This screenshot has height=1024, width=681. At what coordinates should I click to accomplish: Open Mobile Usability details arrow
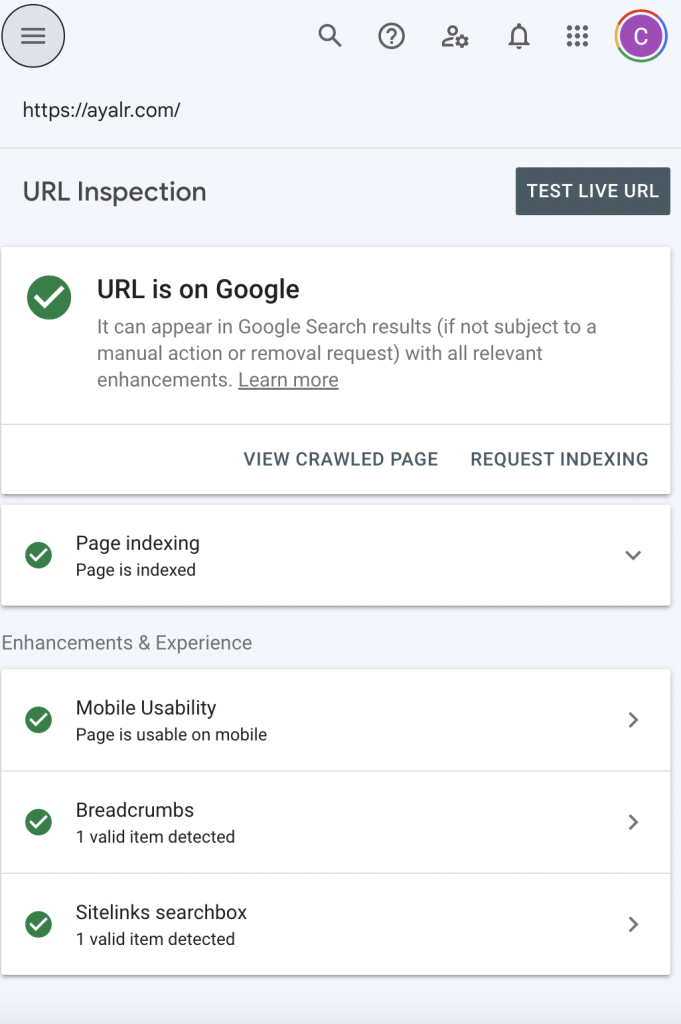coord(633,720)
